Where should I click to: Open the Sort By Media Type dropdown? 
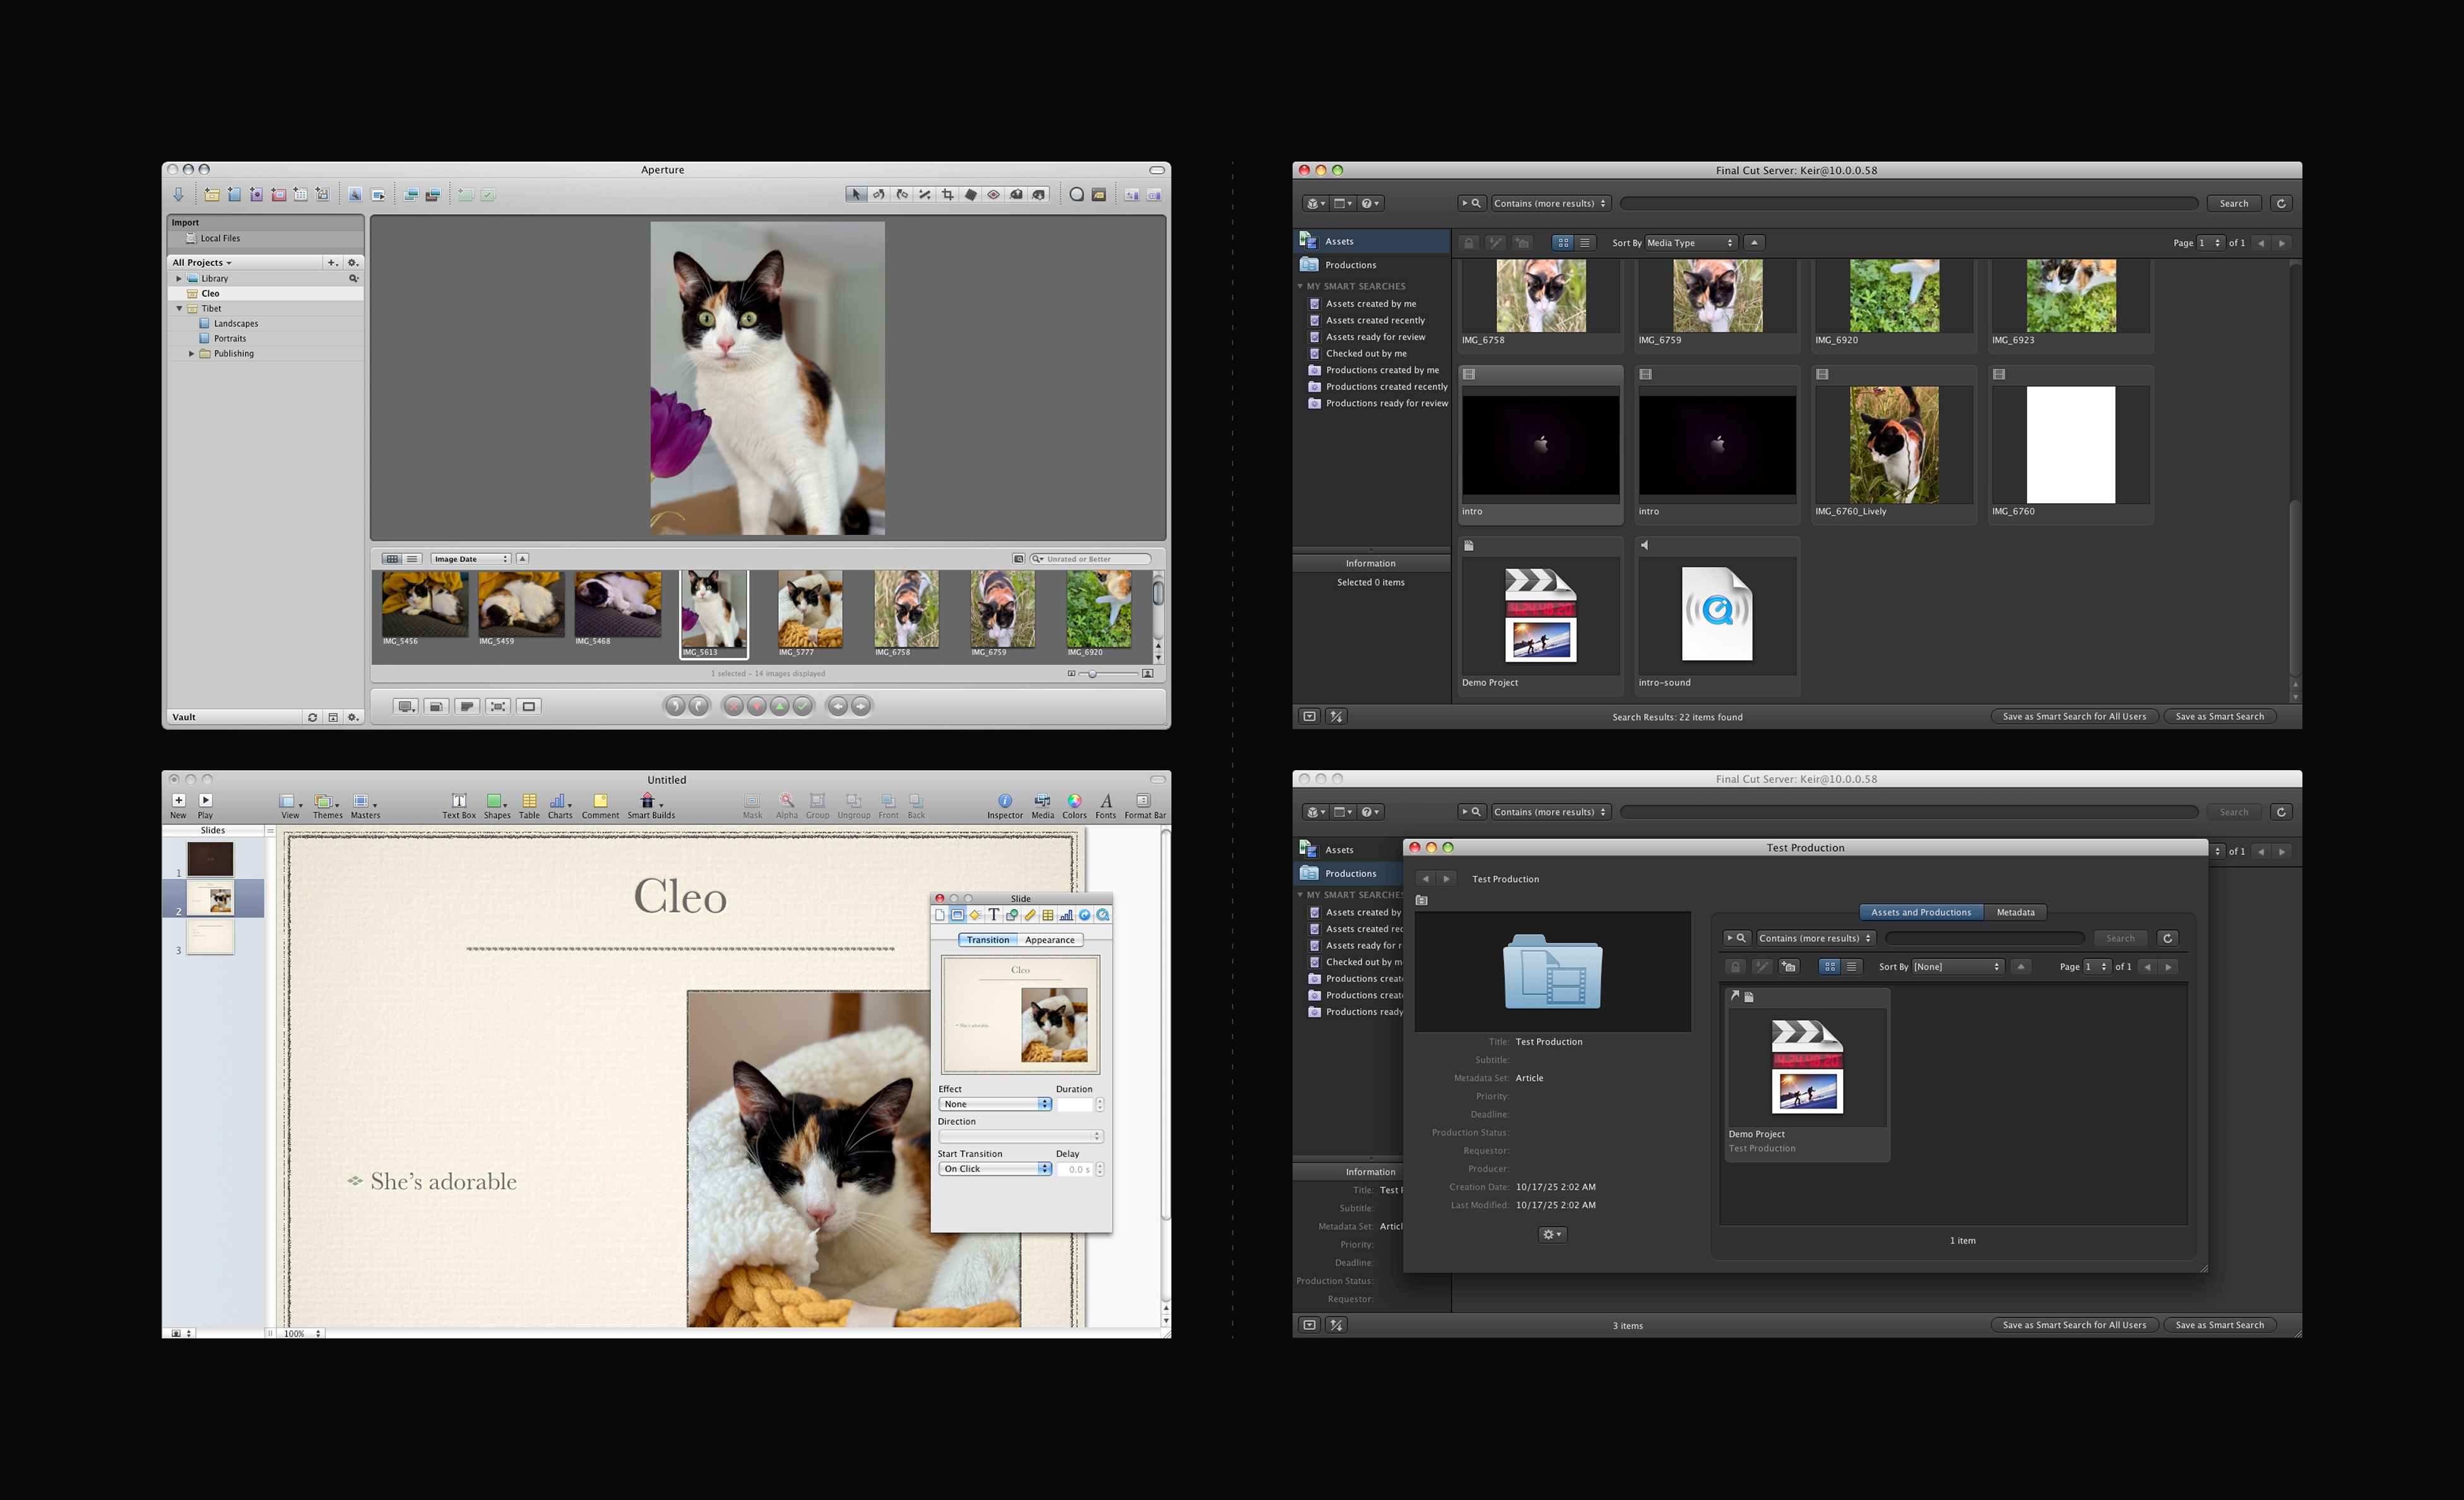coord(1690,243)
